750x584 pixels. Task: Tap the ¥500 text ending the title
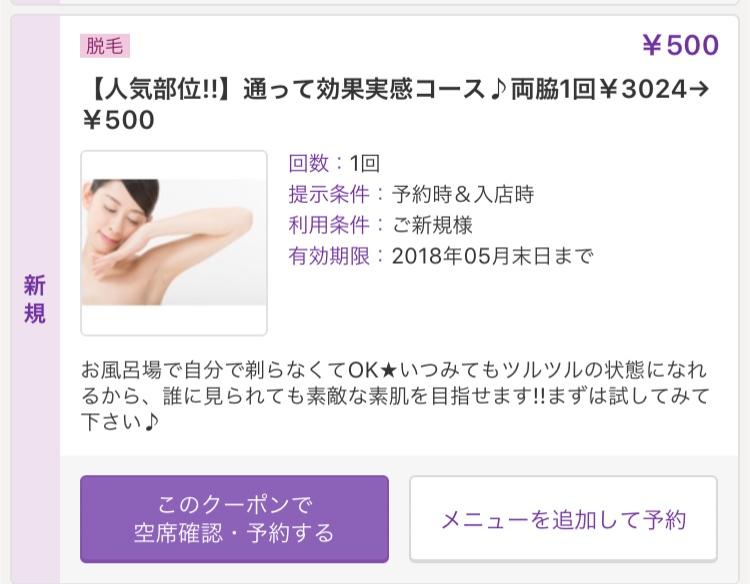pos(118,120)
